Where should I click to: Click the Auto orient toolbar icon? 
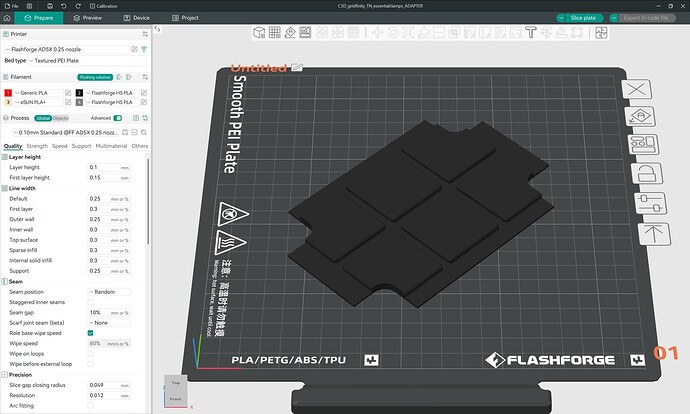pyautogui.click(x=290, y=33)
